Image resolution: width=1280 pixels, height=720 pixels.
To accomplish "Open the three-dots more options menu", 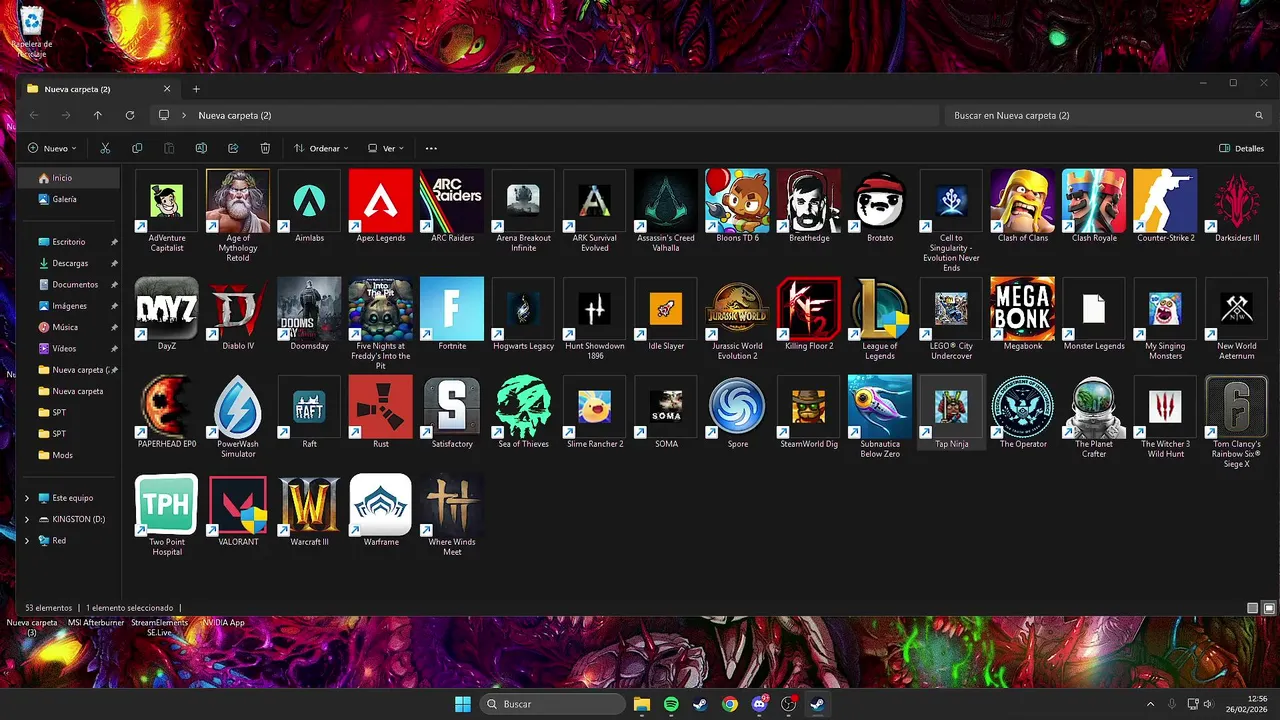I will (431, 148).
